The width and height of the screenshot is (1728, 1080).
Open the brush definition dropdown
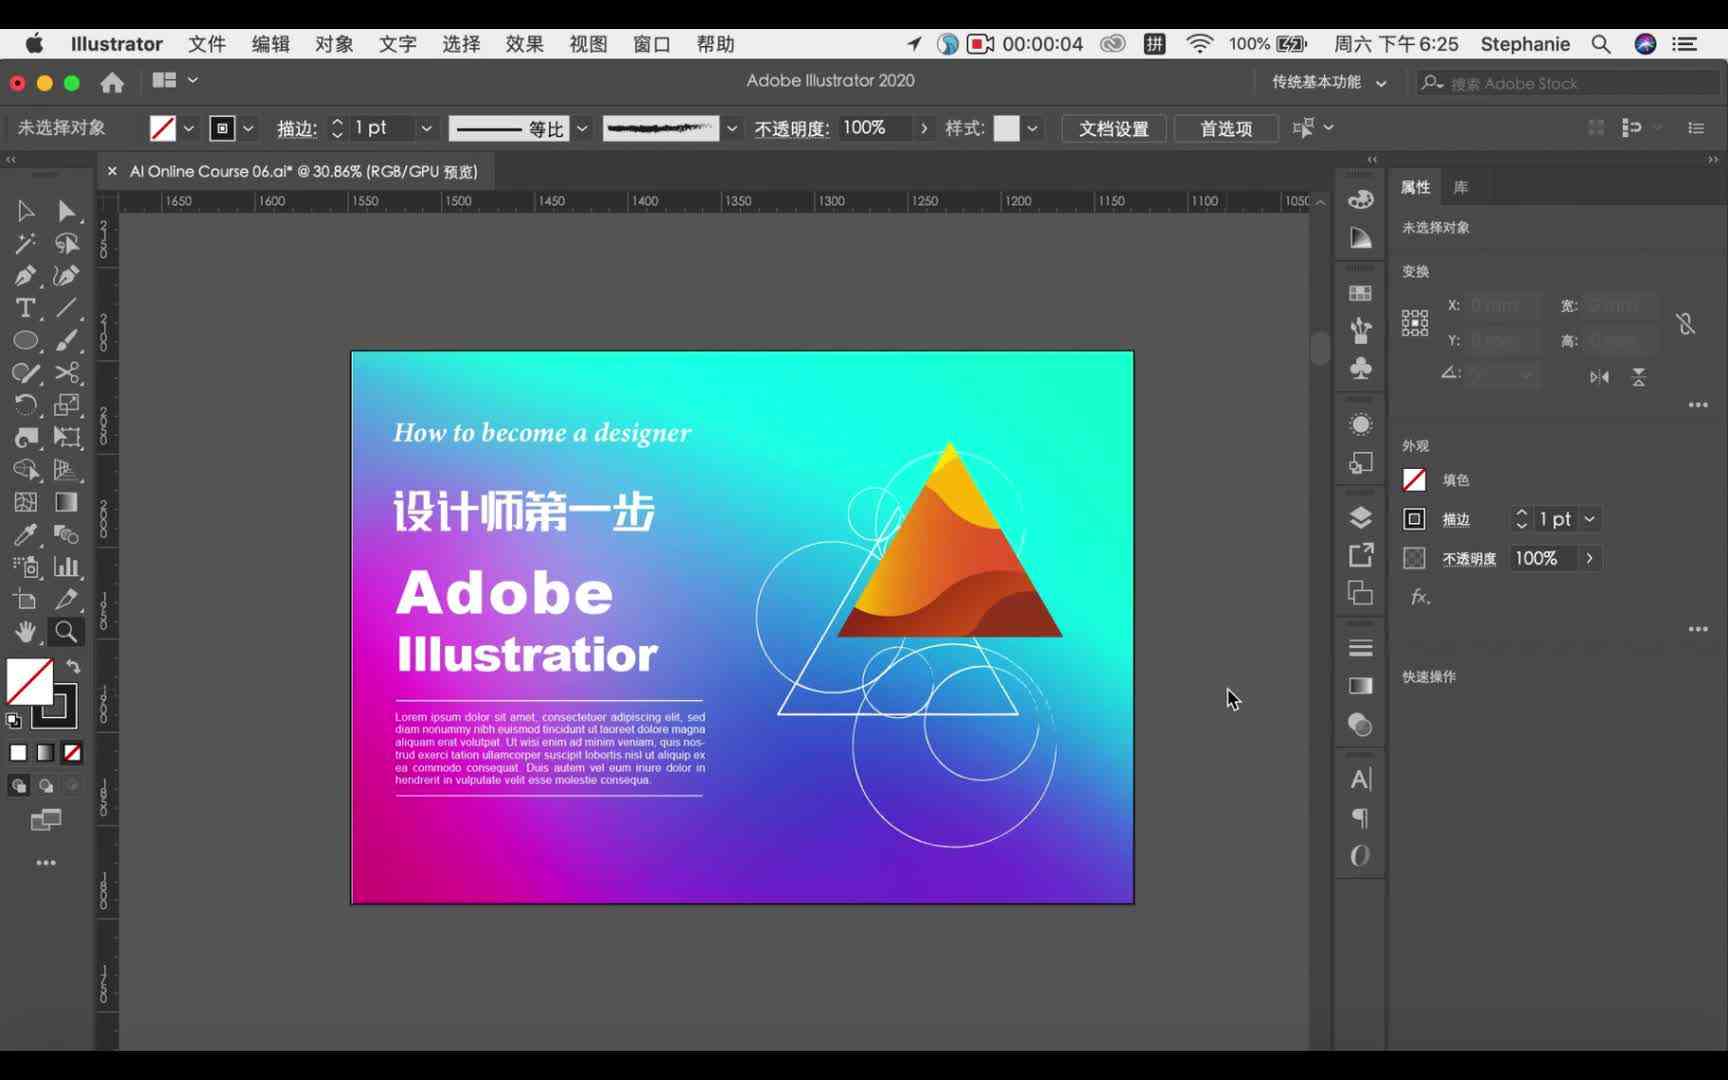(732, 128)
